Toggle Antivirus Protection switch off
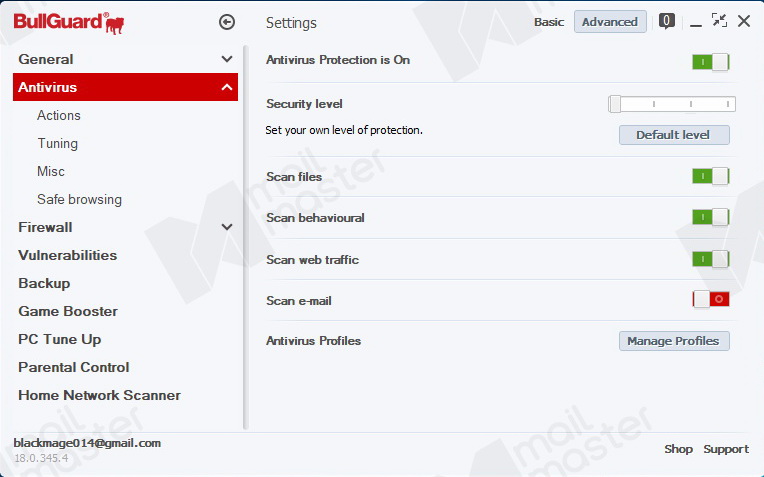The width and height of the screenshot is (764, 477). pos(710,62)
